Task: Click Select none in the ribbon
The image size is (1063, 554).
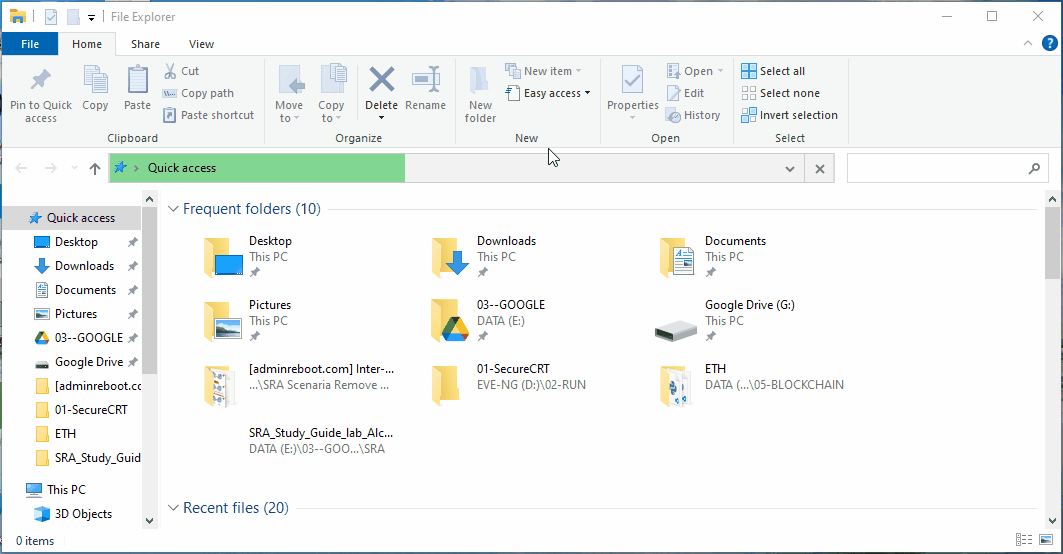Action: click(781, 93)
